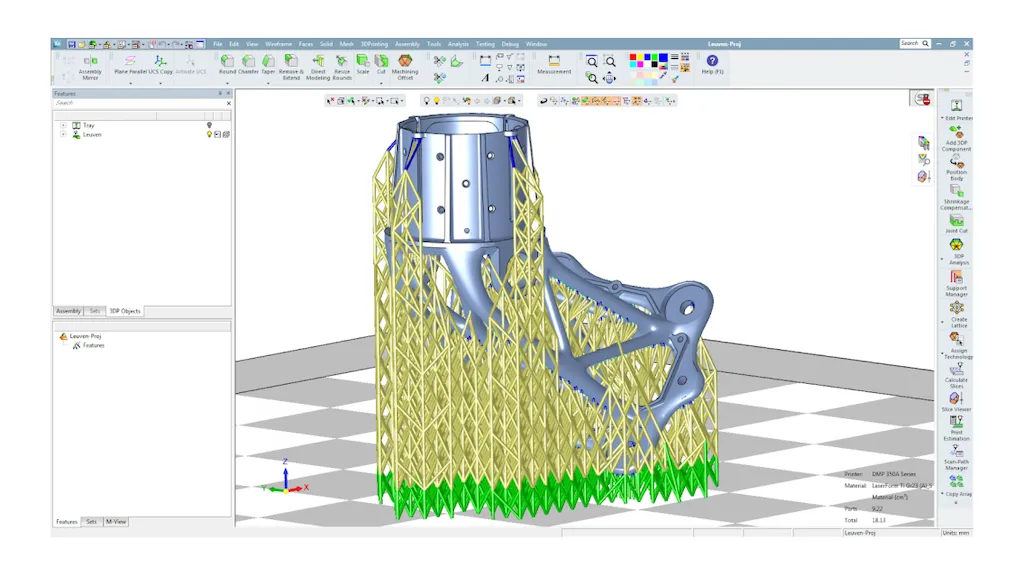Open the Mesh menu
1024x576 pixels.
click(x=347, y=44)
